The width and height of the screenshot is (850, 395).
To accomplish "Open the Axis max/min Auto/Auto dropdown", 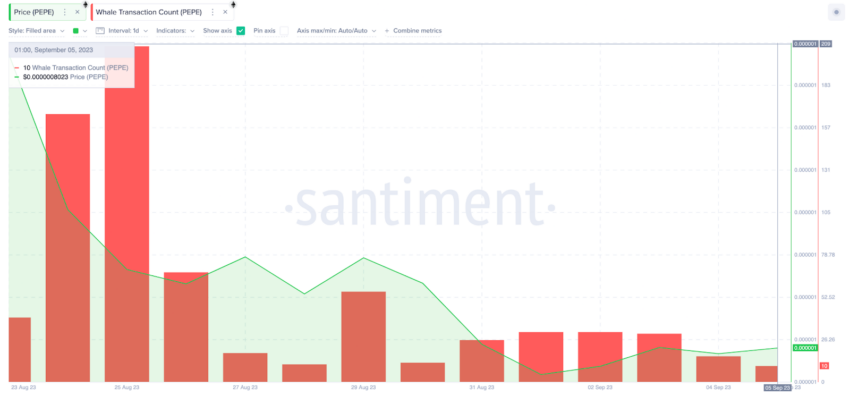I will [x=336, y=31].
